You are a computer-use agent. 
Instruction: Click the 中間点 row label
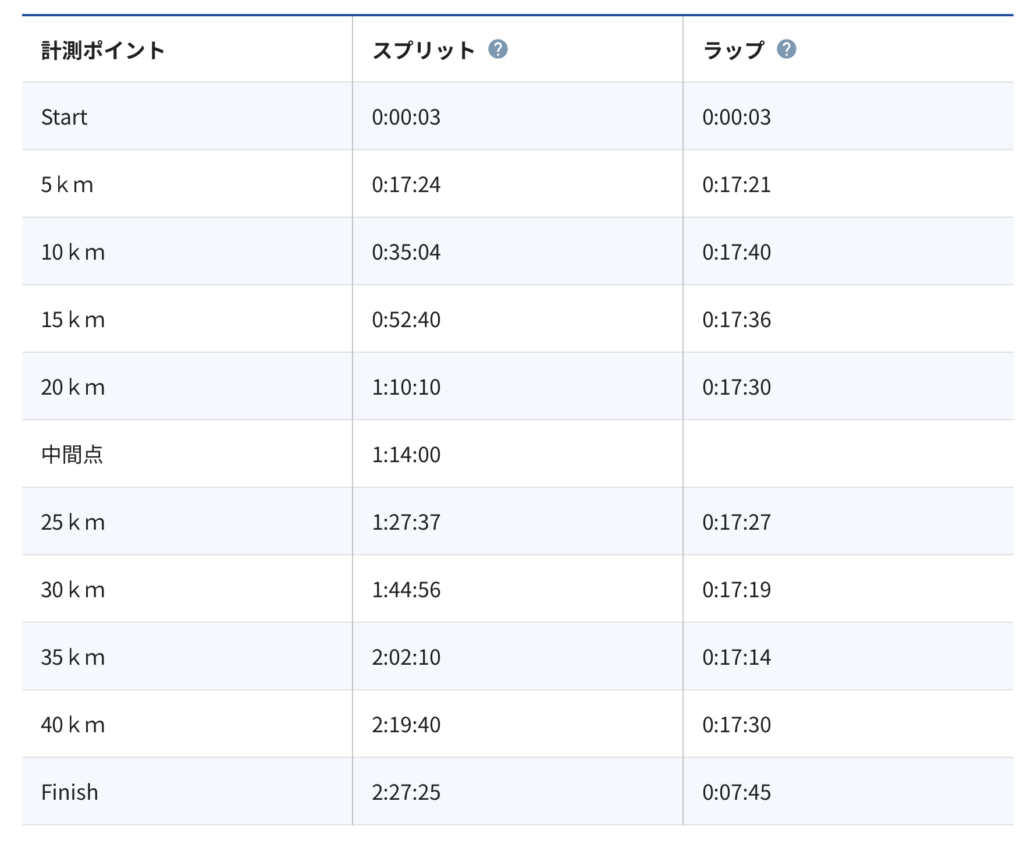coord(72,455)
